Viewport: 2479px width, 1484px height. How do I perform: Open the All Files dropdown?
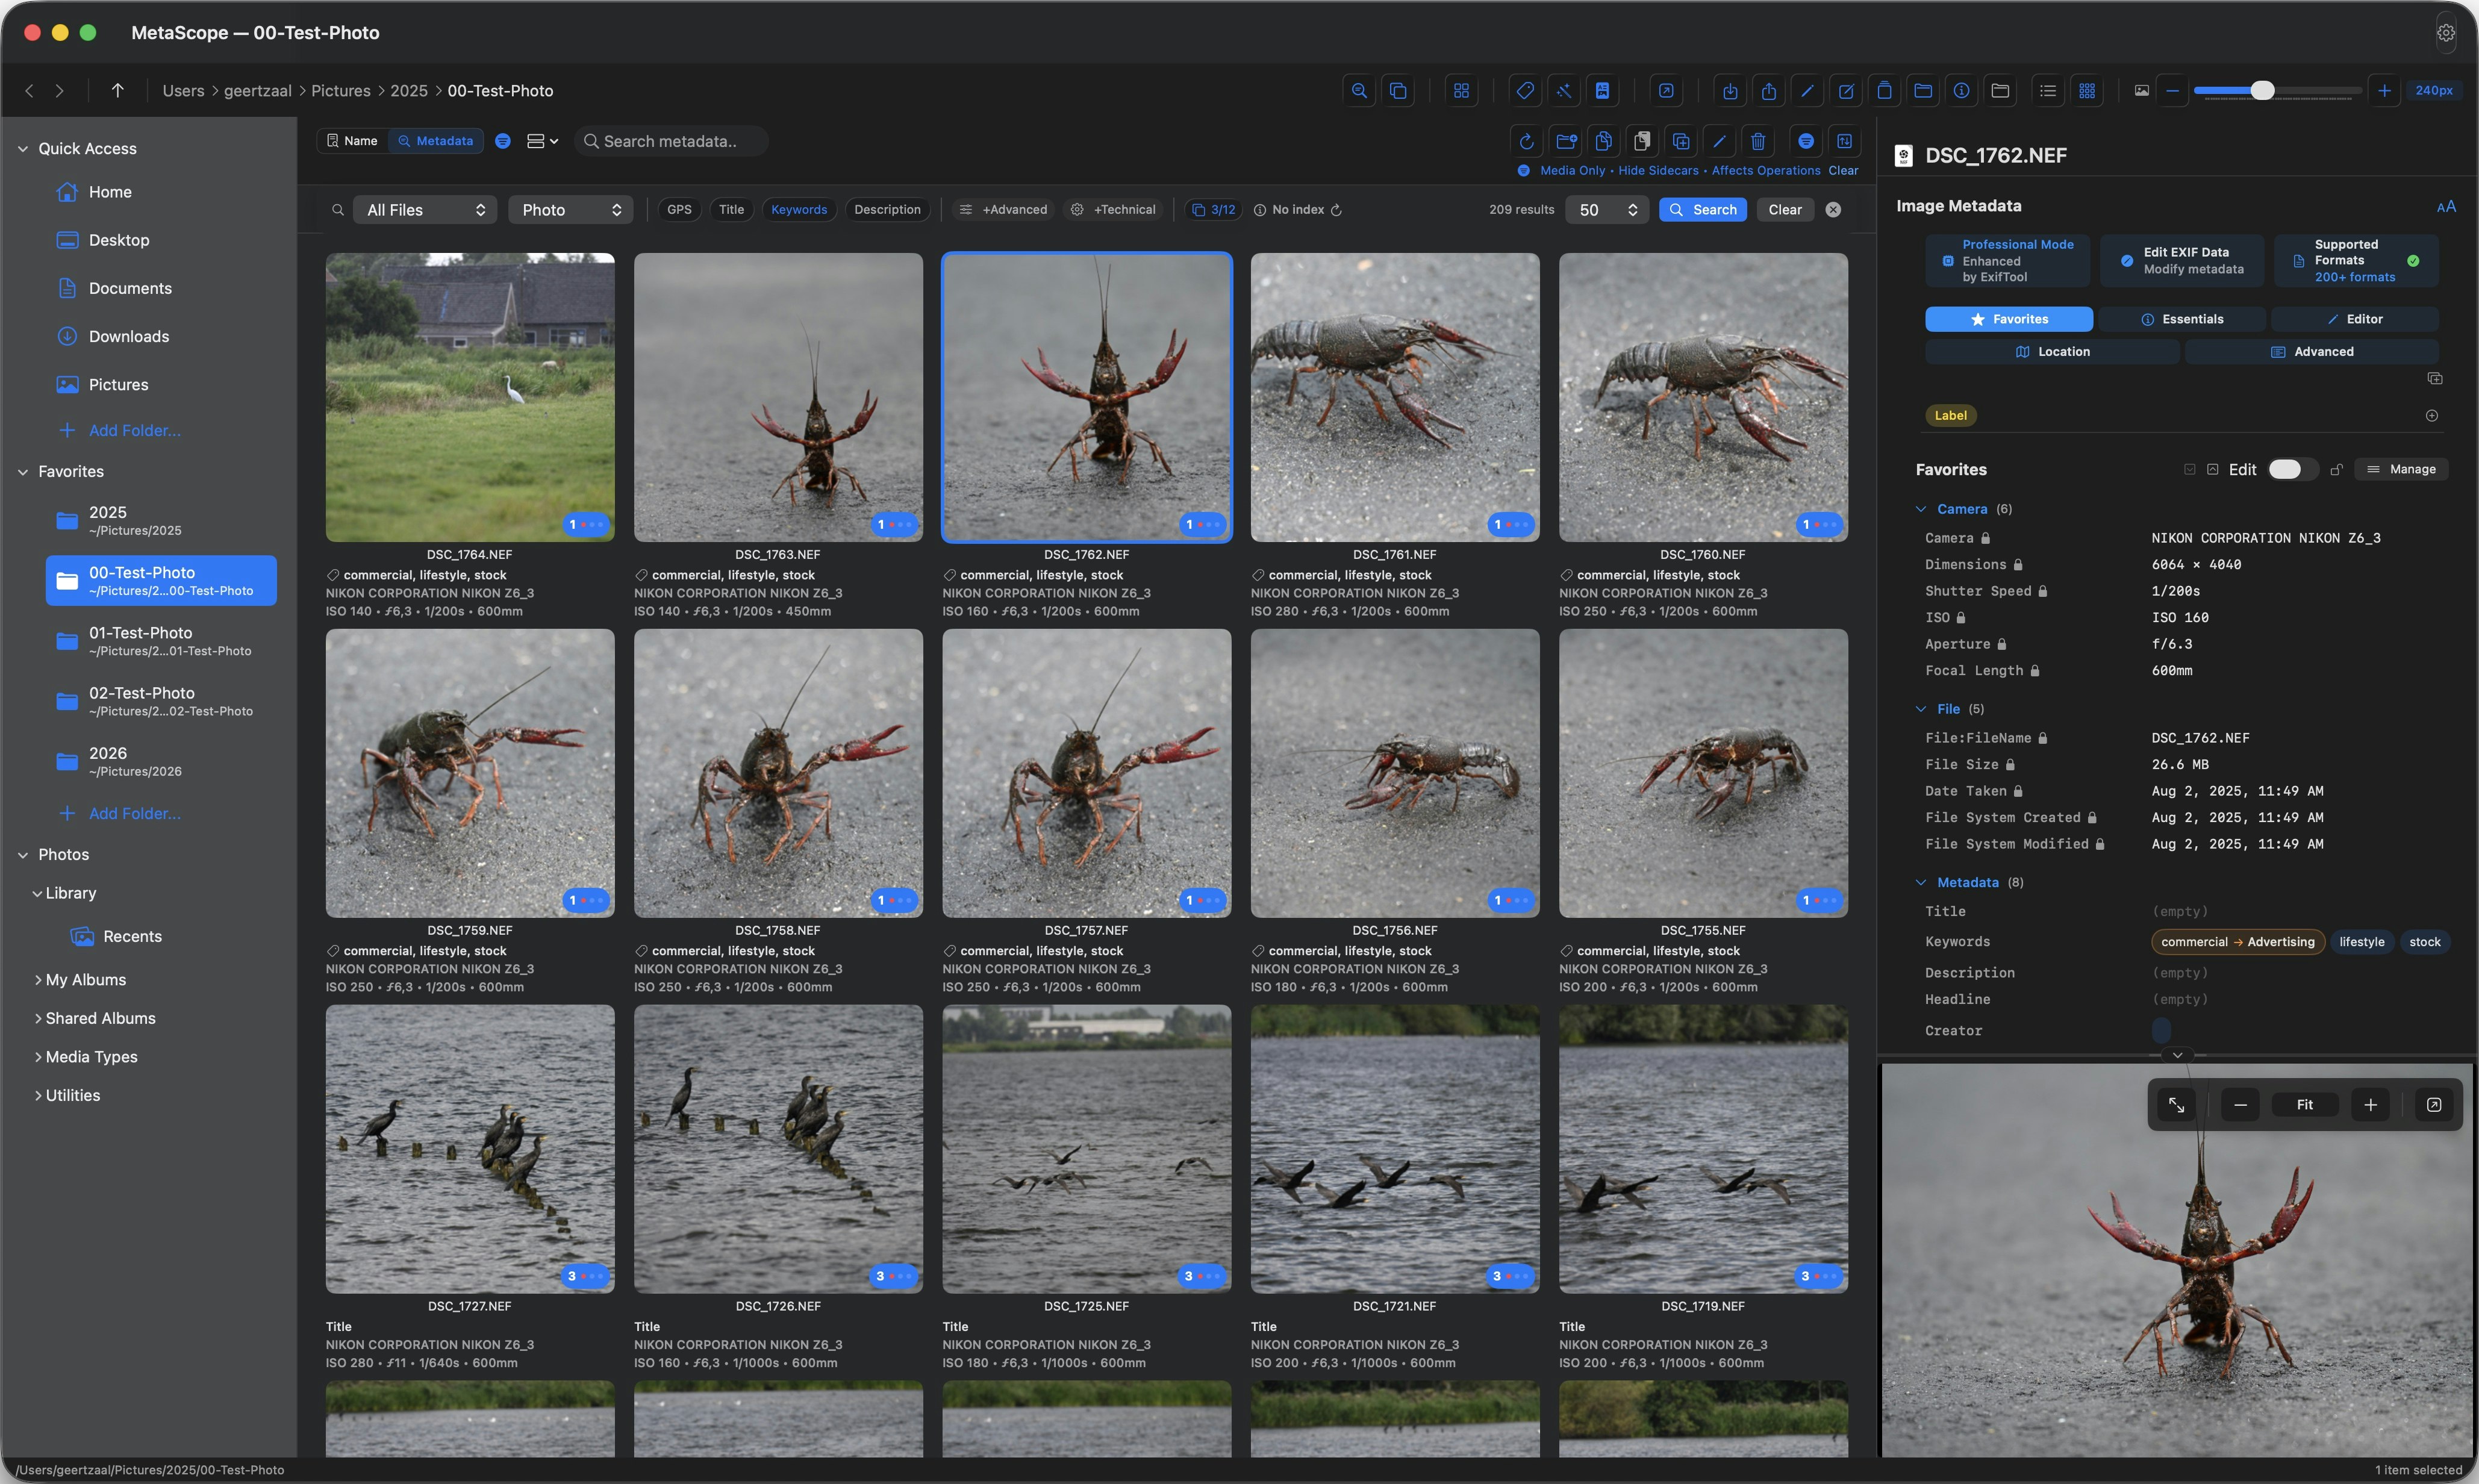(426, 210)
